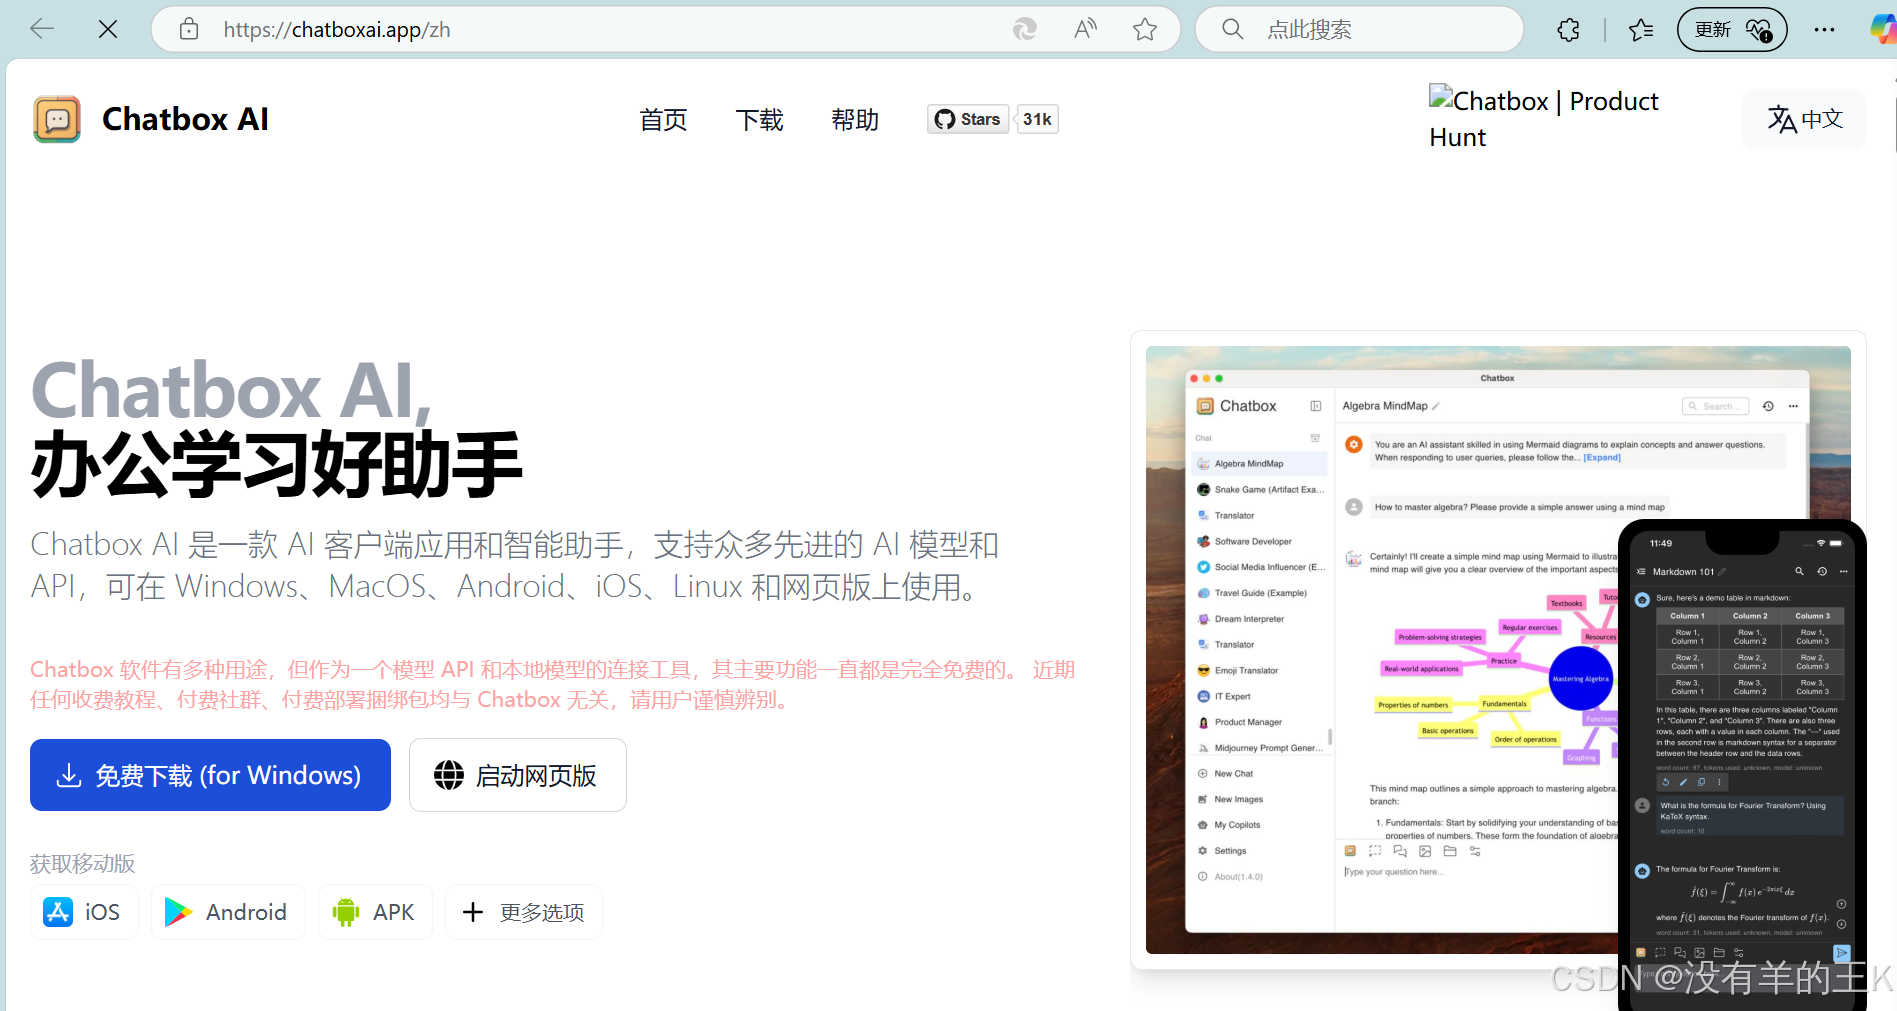This screenshot has width=1897, height=1011.
Task: Click the Chatbox AI site title text
Action: tap(185, 119)
